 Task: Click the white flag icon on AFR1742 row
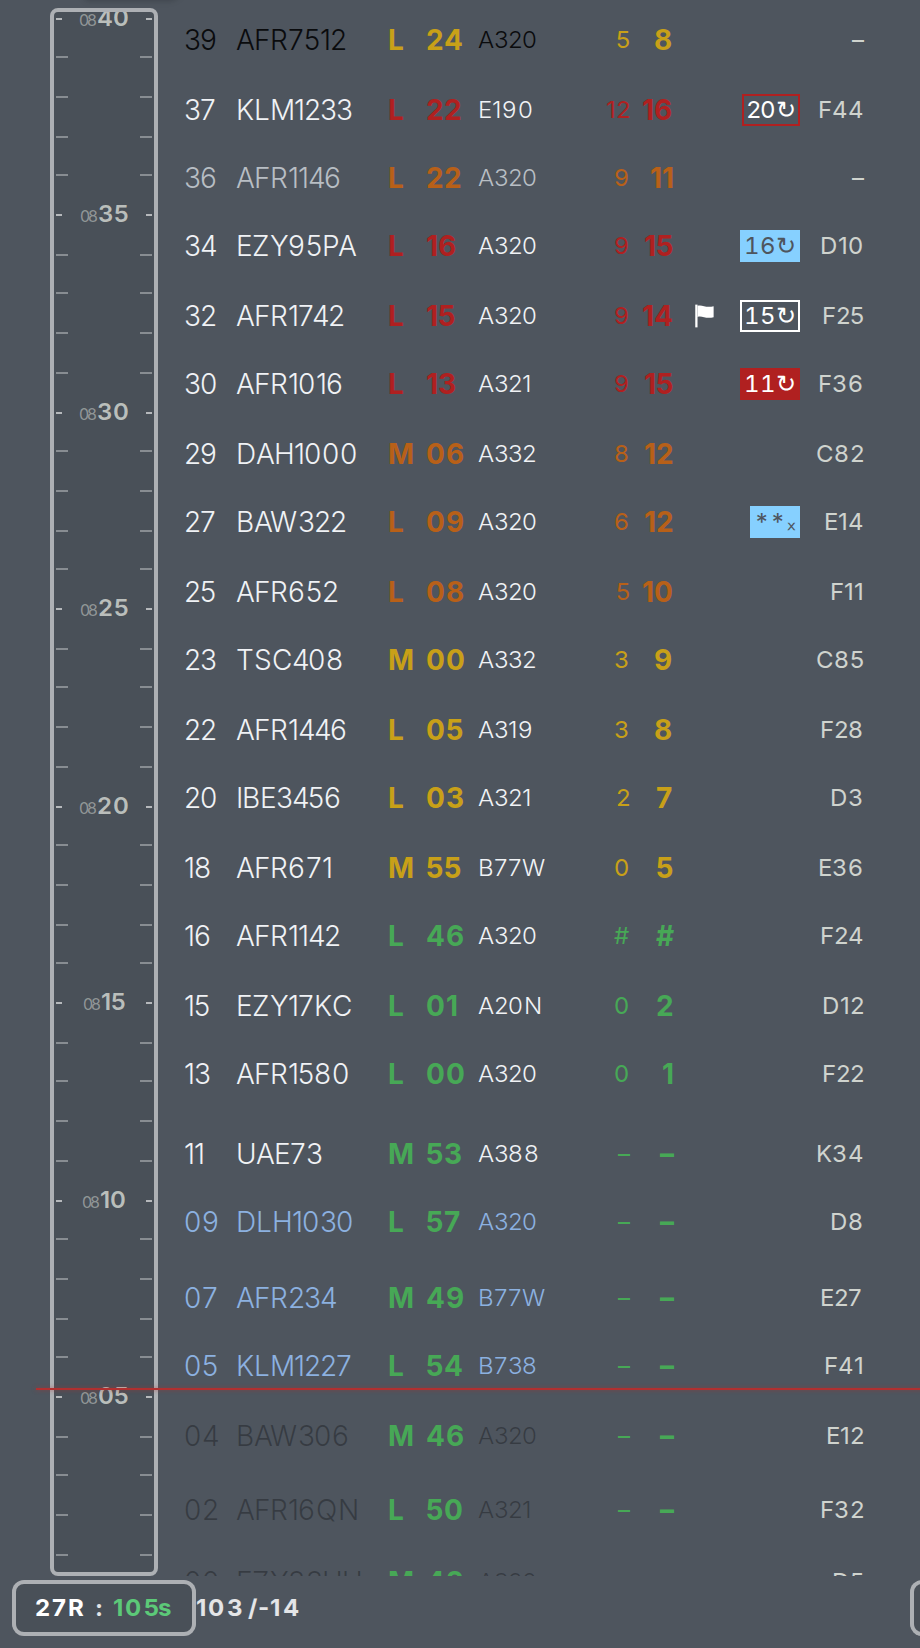(x=704, y=316)
